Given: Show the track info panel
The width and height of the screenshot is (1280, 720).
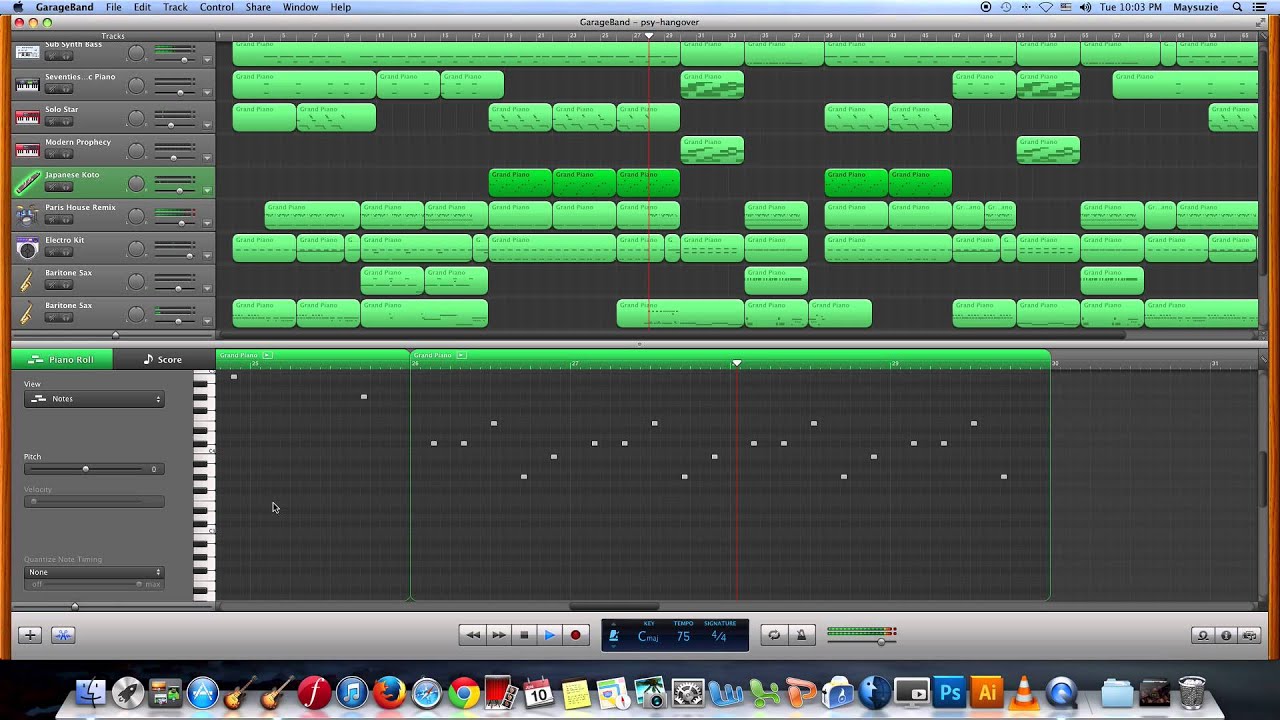Looking at the screenshot, I should [x=1226, y=635].
